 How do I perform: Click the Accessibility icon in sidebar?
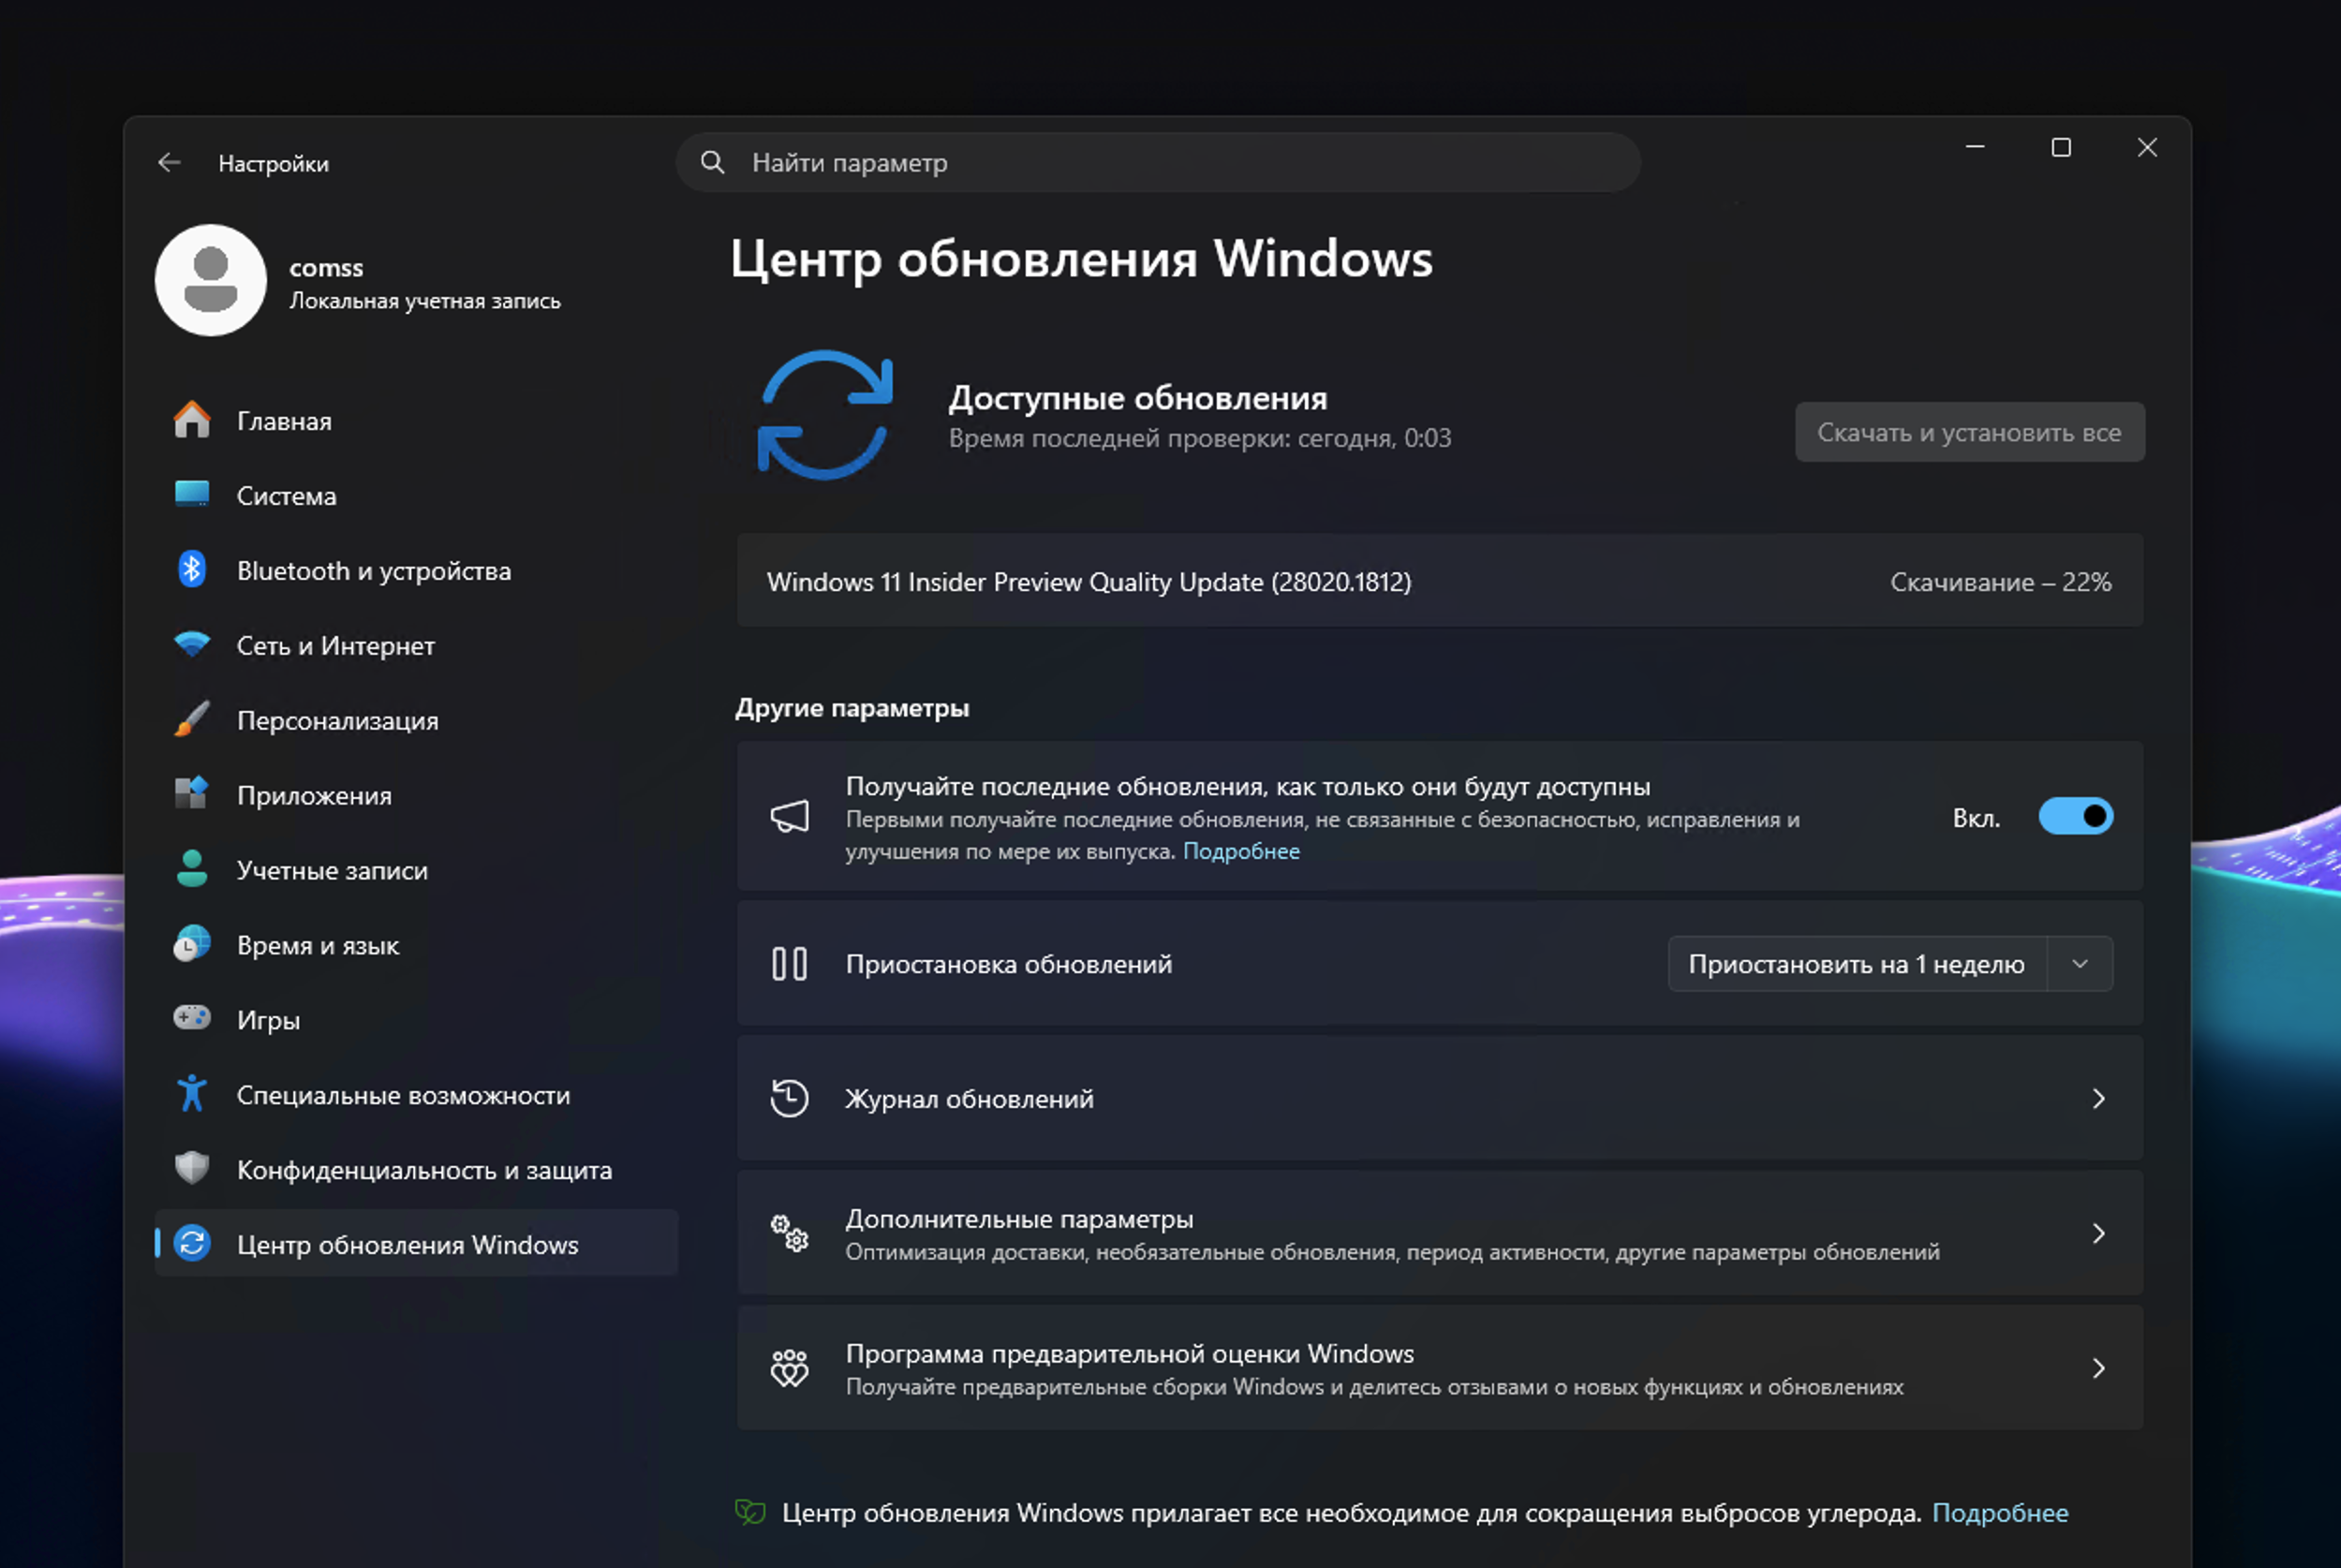tap(193, 1094)
